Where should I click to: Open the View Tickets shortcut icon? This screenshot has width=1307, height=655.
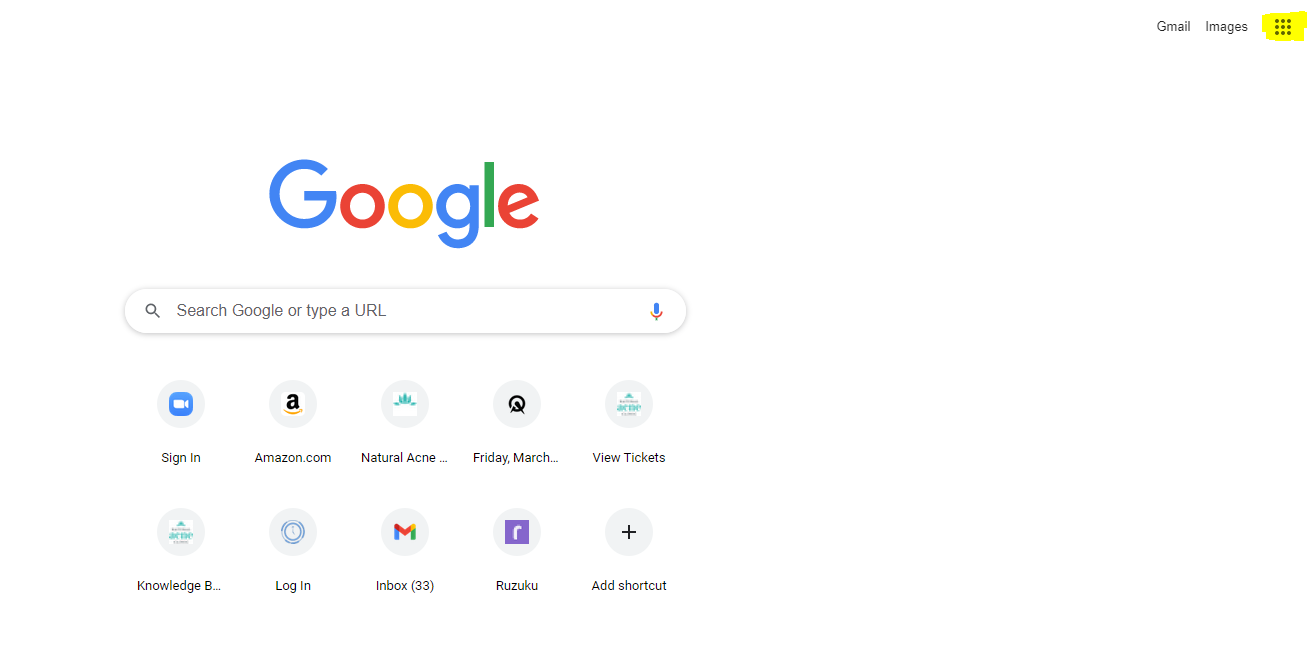629,404
